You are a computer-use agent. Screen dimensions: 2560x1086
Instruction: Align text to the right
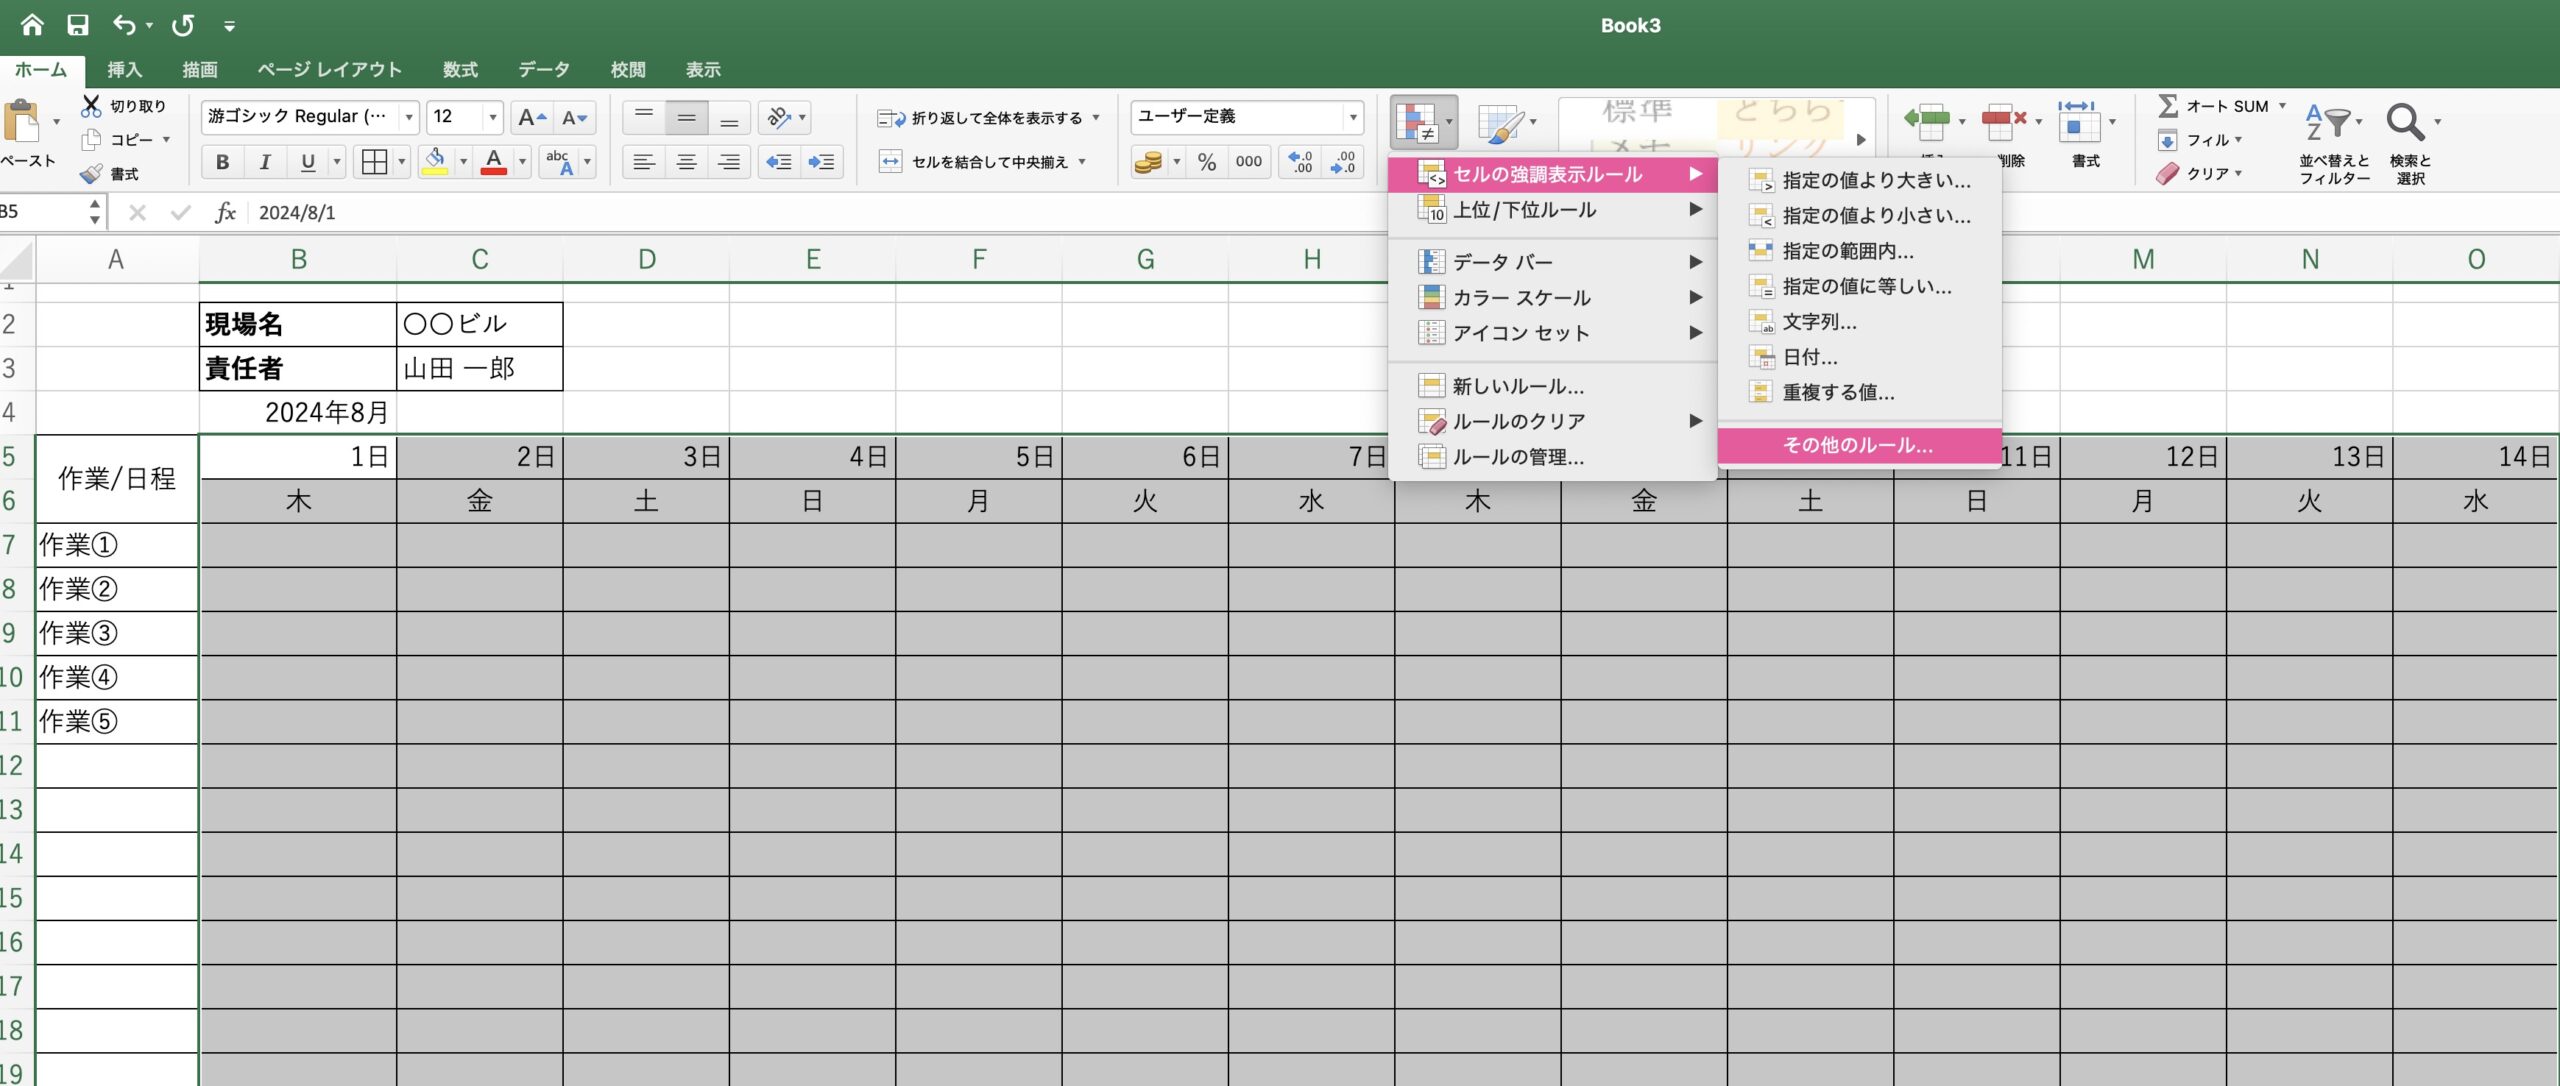[729, 162]
